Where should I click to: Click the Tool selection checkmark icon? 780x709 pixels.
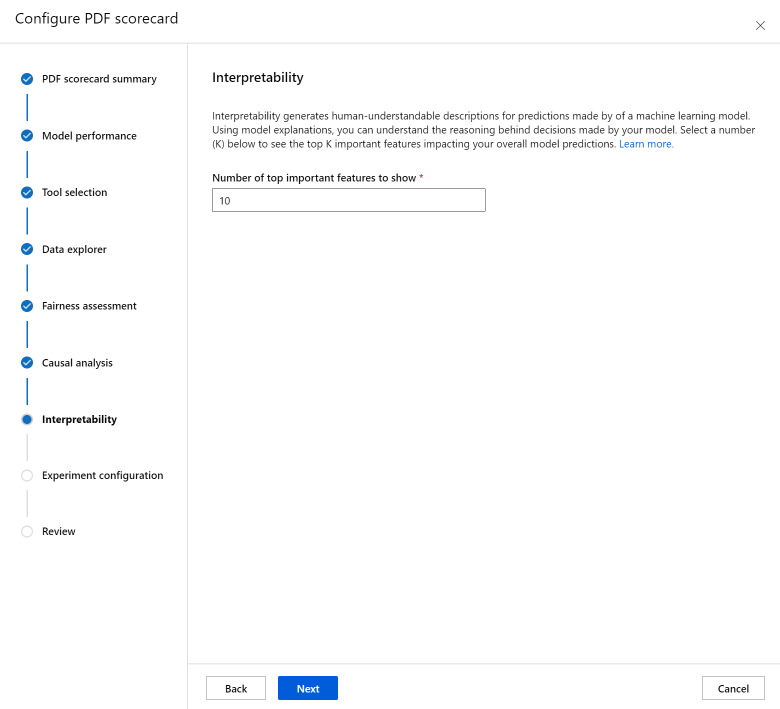pos(27,192)
